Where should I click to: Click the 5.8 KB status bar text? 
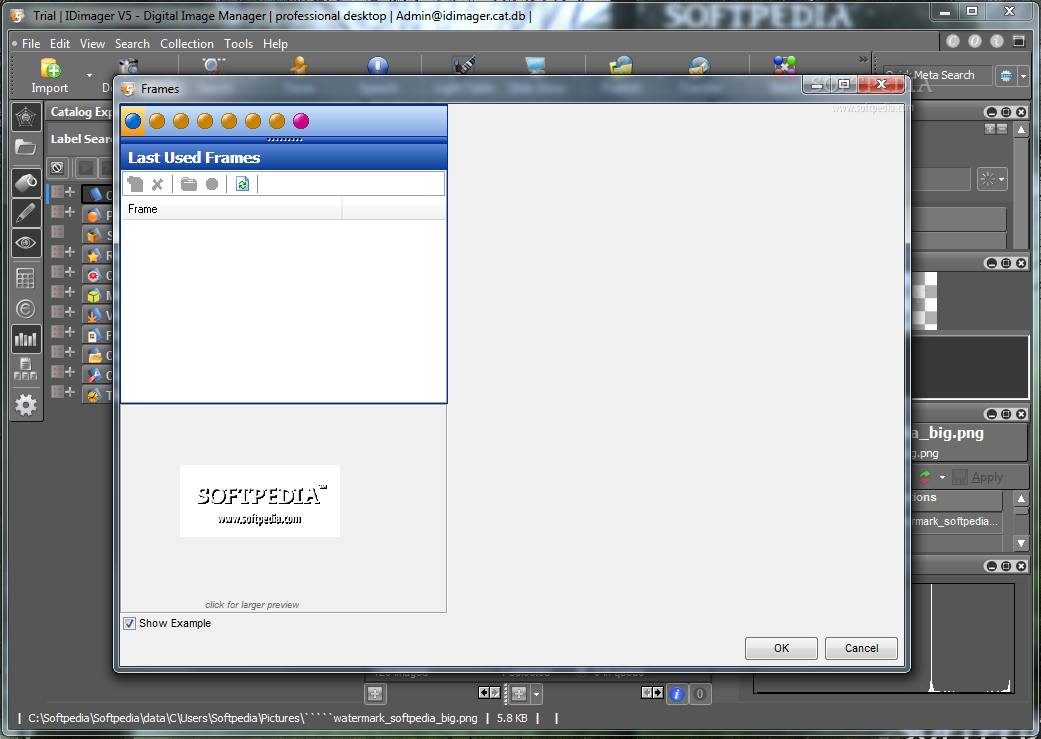[x=512, y=718]
